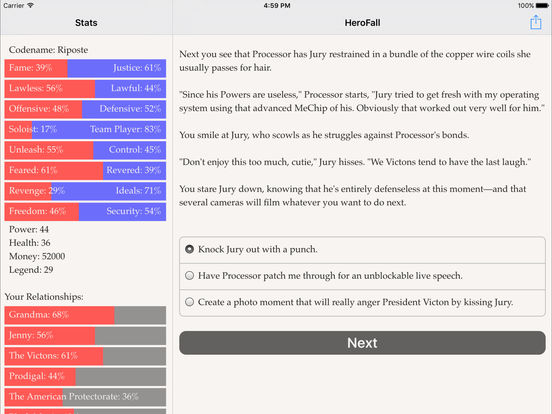Image resolution: width=552 pixels, height=414 pixels.
Task: Click the Fame/Justice stat bar
Action: coord(85,68)
